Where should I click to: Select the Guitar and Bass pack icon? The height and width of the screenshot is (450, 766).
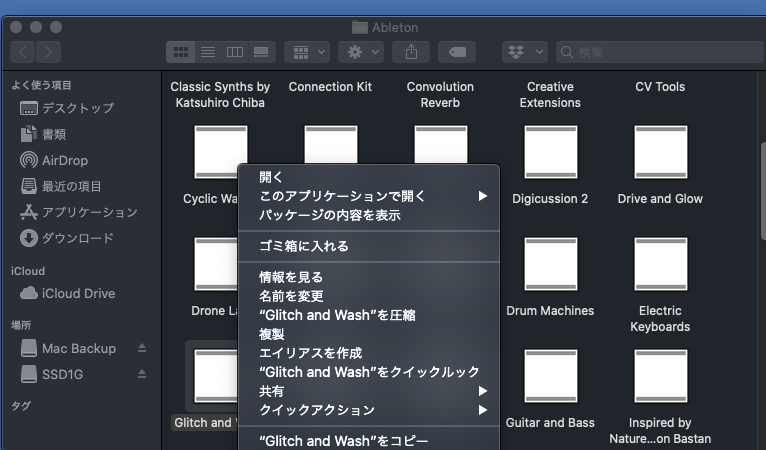tap(551, 376)
